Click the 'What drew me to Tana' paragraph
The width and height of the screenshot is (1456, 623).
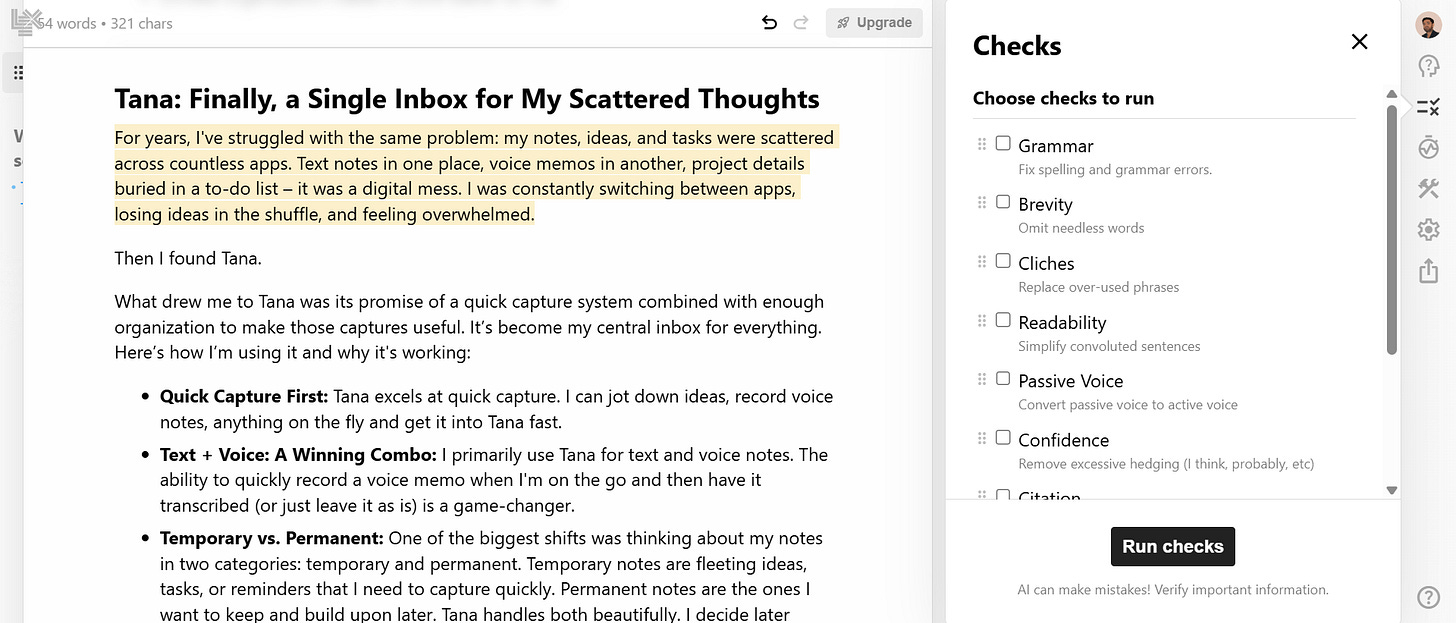point(470,327)
